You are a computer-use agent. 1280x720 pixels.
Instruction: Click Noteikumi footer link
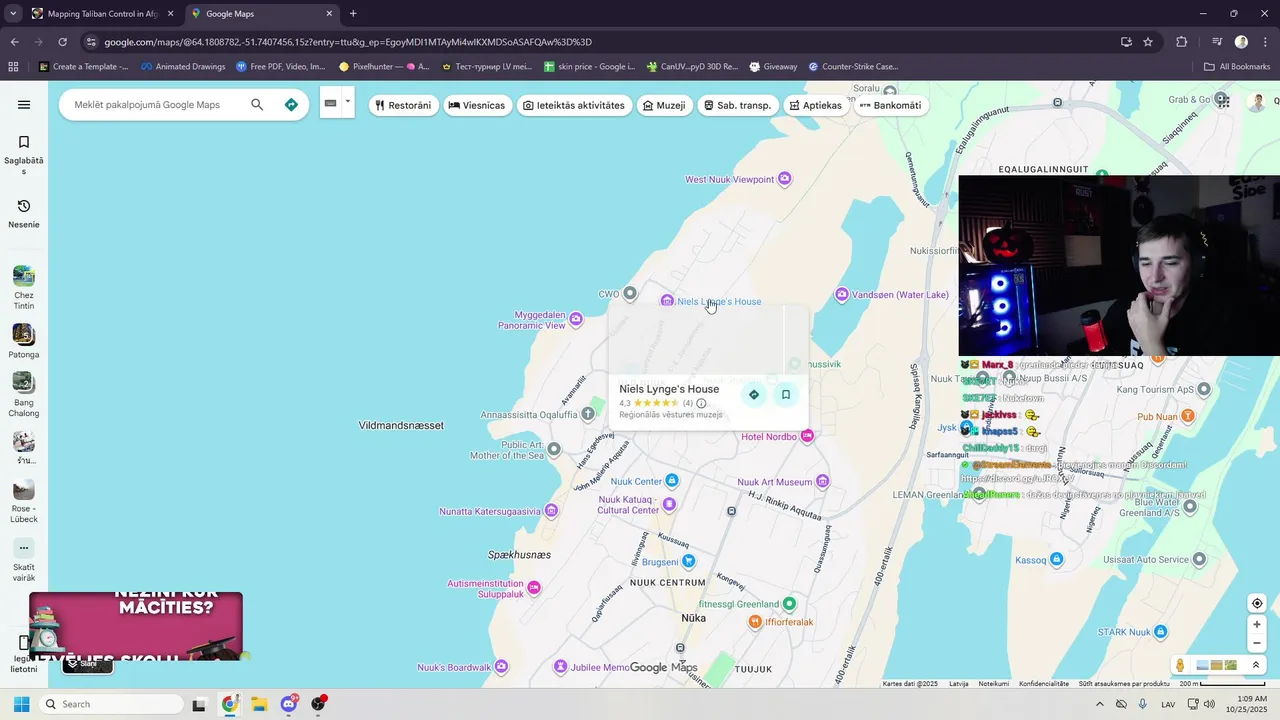993,684
